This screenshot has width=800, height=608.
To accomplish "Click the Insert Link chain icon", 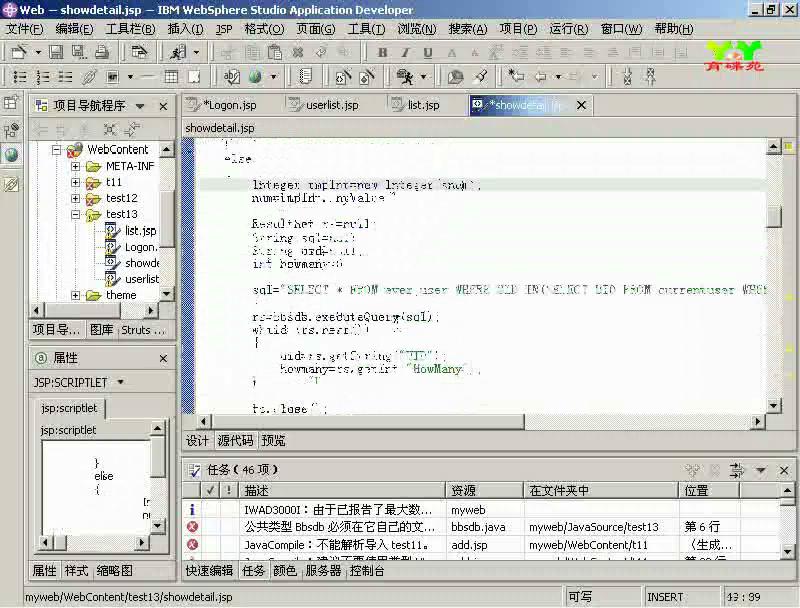I will 89,77.
